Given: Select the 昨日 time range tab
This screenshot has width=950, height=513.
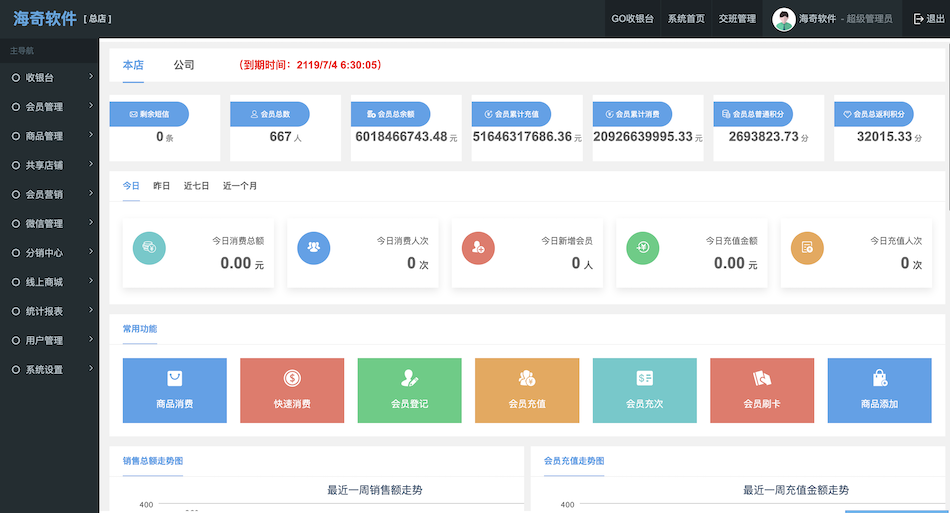Looking at the screenshot, I should (x=161, y=186).
